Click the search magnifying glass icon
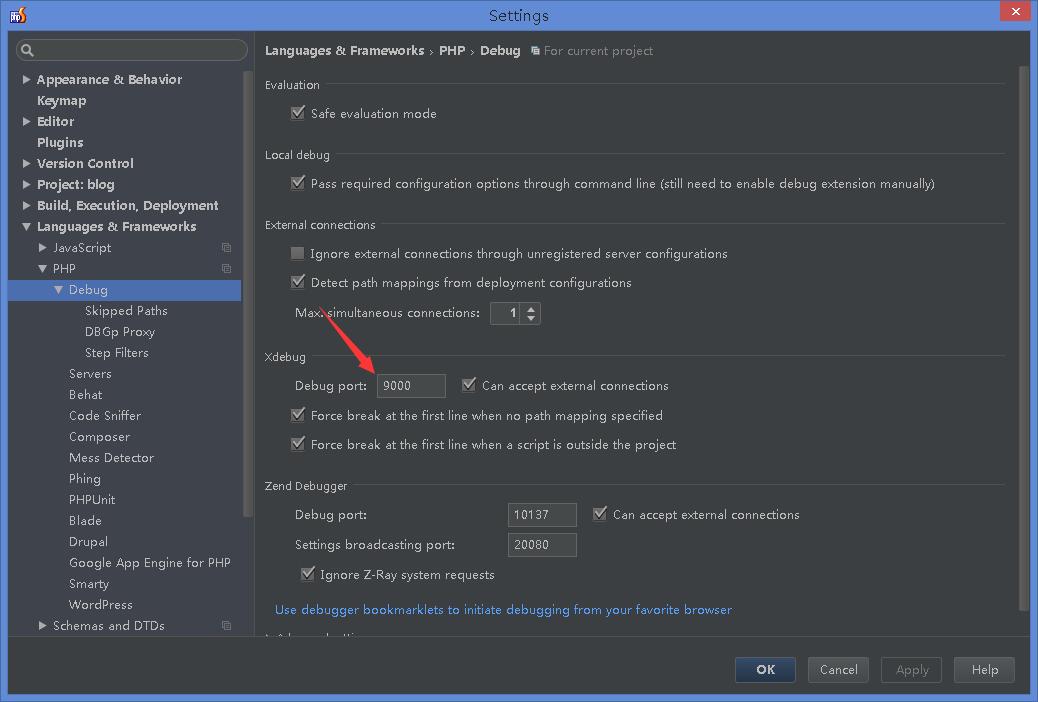 28,50
